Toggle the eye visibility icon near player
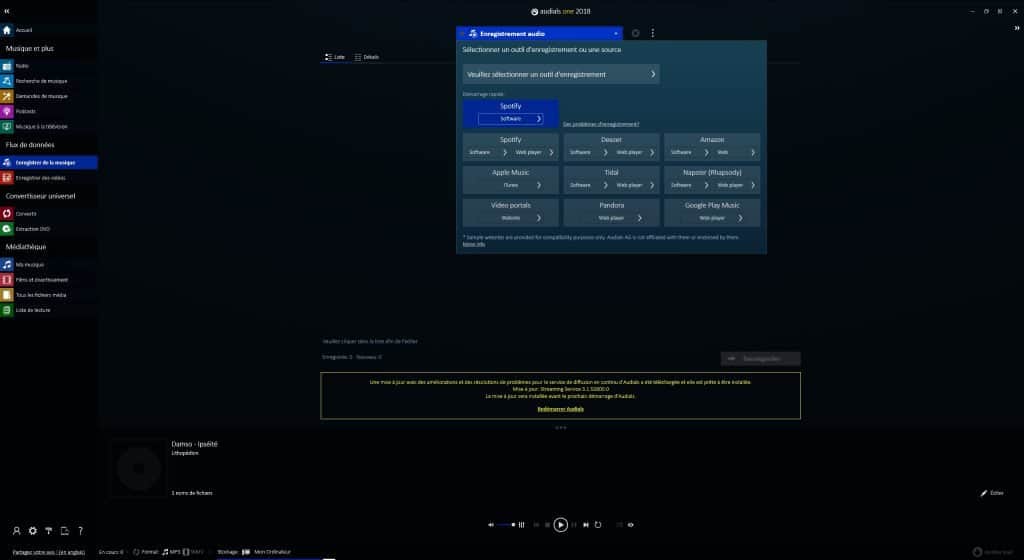This screenshot has height=560, width=1024. pos(630,524)
